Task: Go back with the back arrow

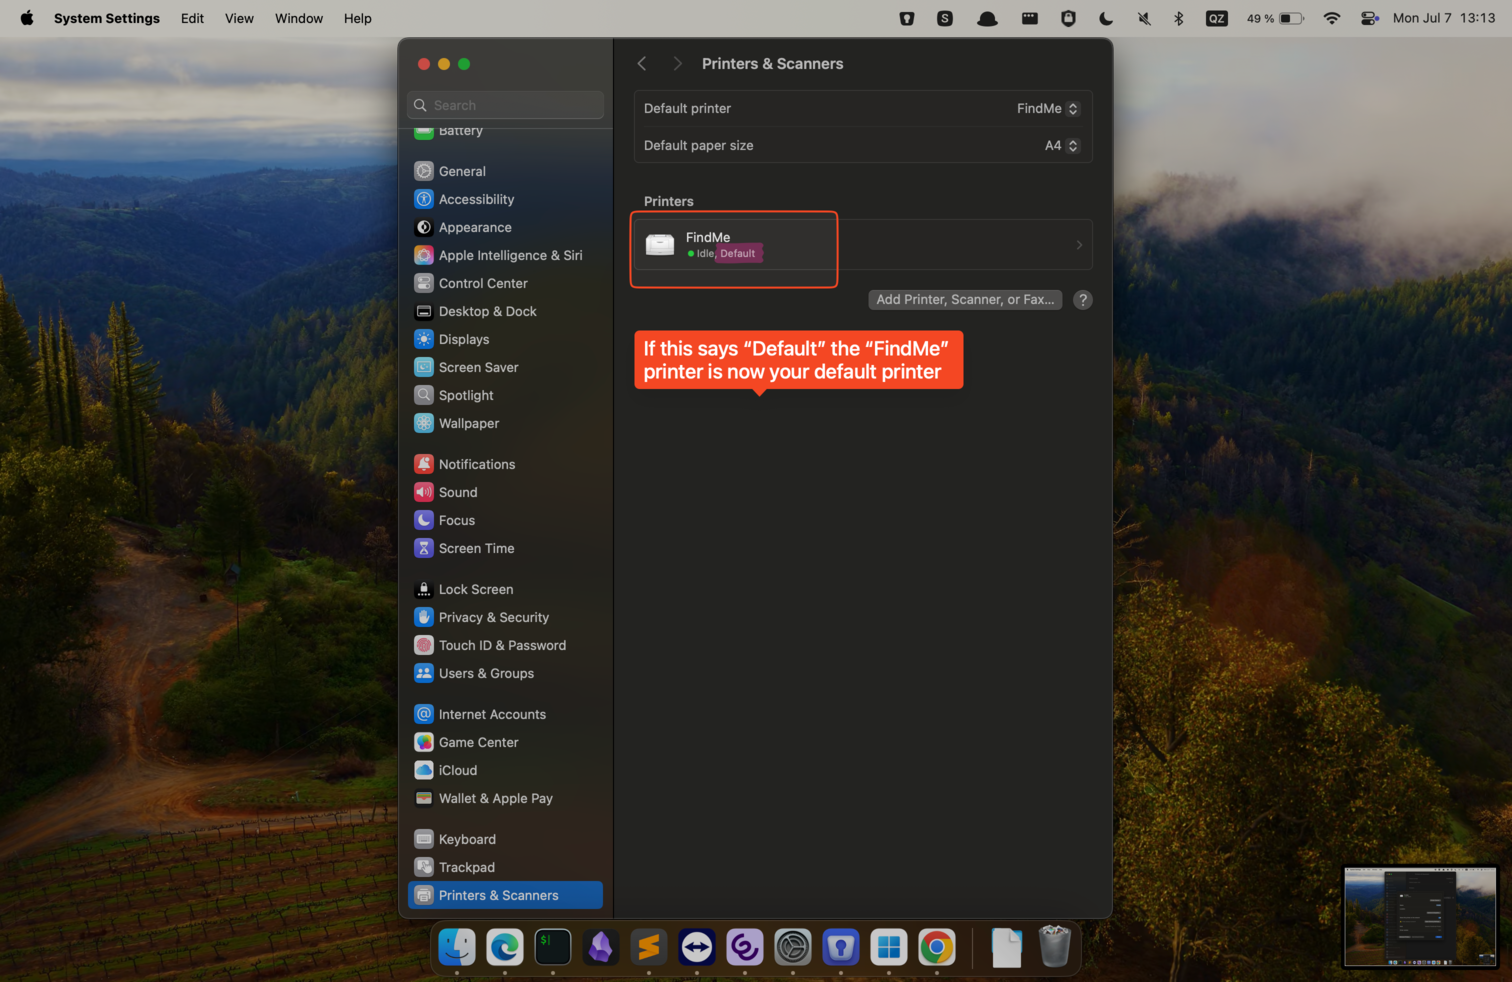Action: coord(642,63)
